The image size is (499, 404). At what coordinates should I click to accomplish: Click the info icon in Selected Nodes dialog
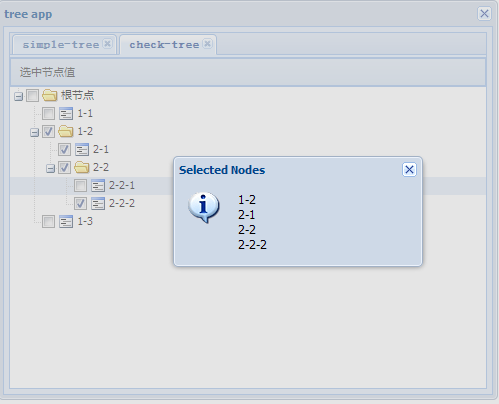(x=204, y=207)
